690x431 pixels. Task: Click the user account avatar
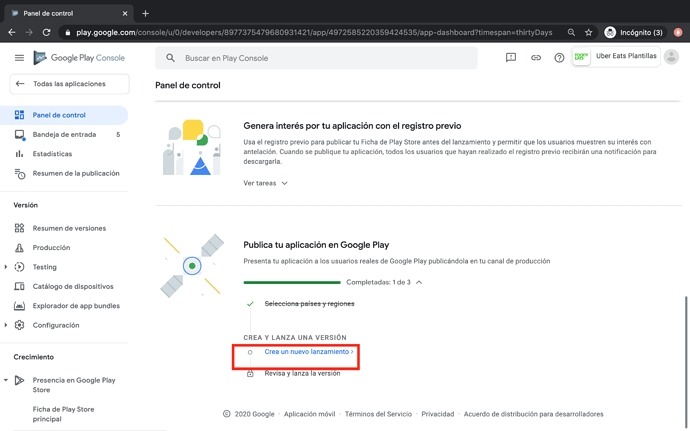pyautogui.click(x=671, y=57)
